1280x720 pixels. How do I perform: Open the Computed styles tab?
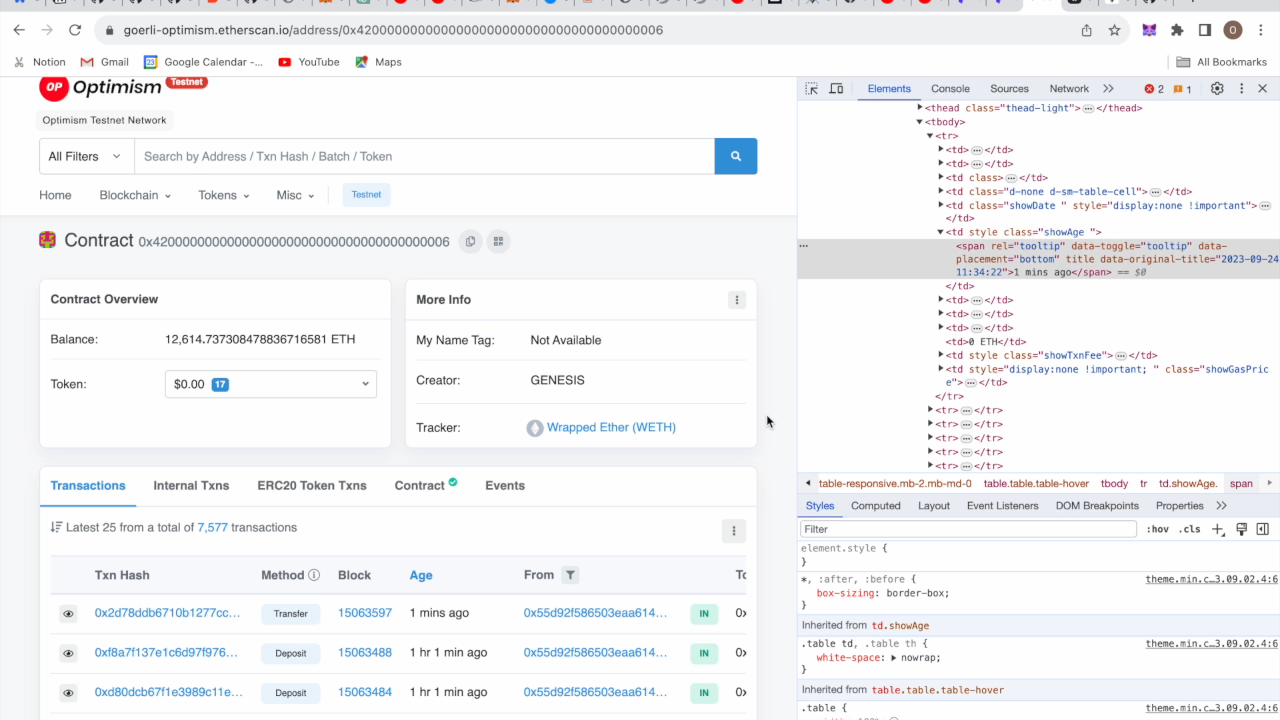pyautogui.click(x=876, y=506)
